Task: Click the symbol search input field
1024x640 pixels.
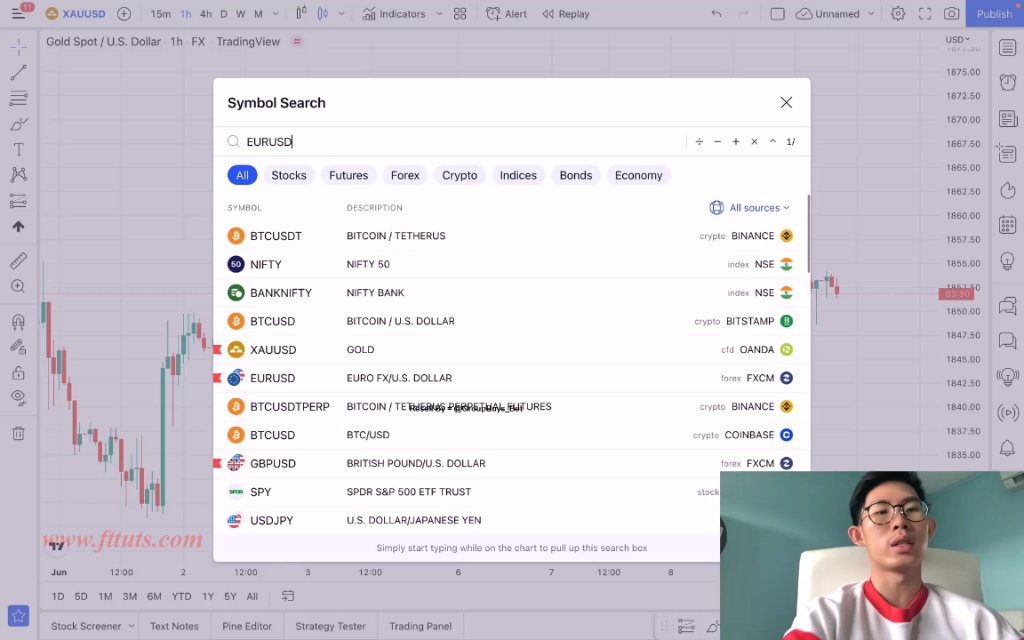Action: click(457, 142)
